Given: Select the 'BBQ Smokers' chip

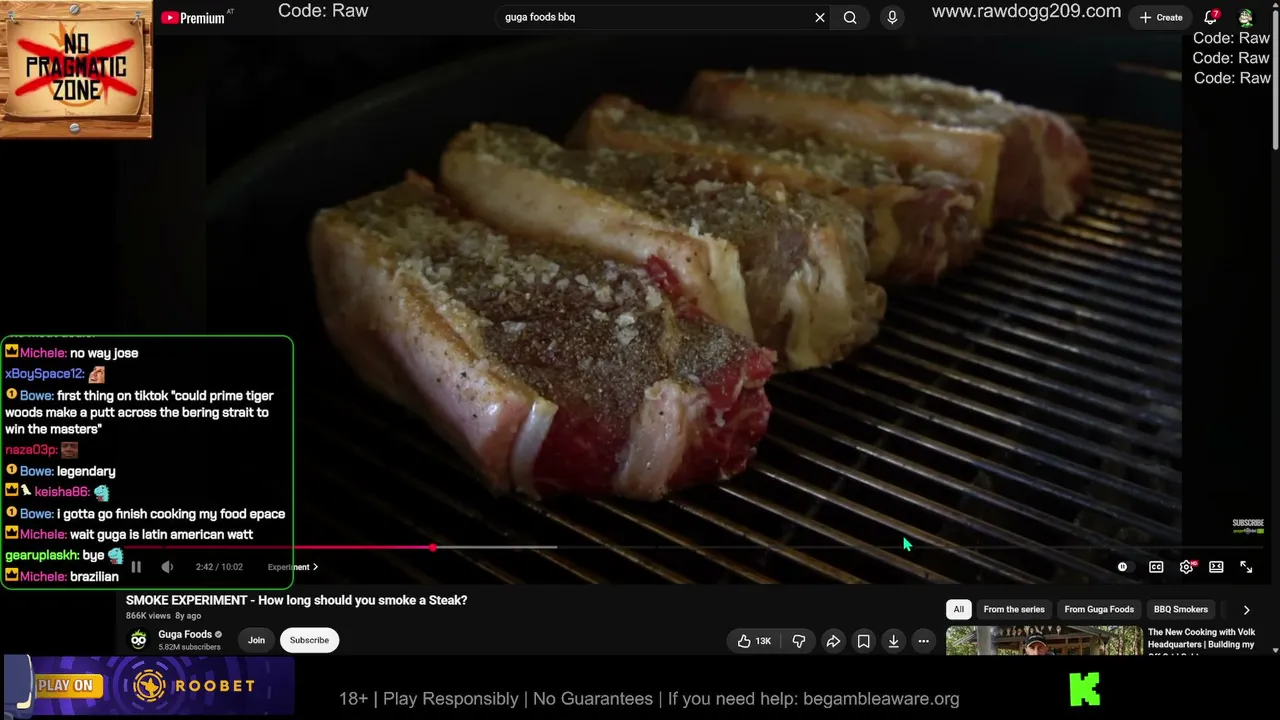Looking at the screenshot, I should (x=1181, y=609).
